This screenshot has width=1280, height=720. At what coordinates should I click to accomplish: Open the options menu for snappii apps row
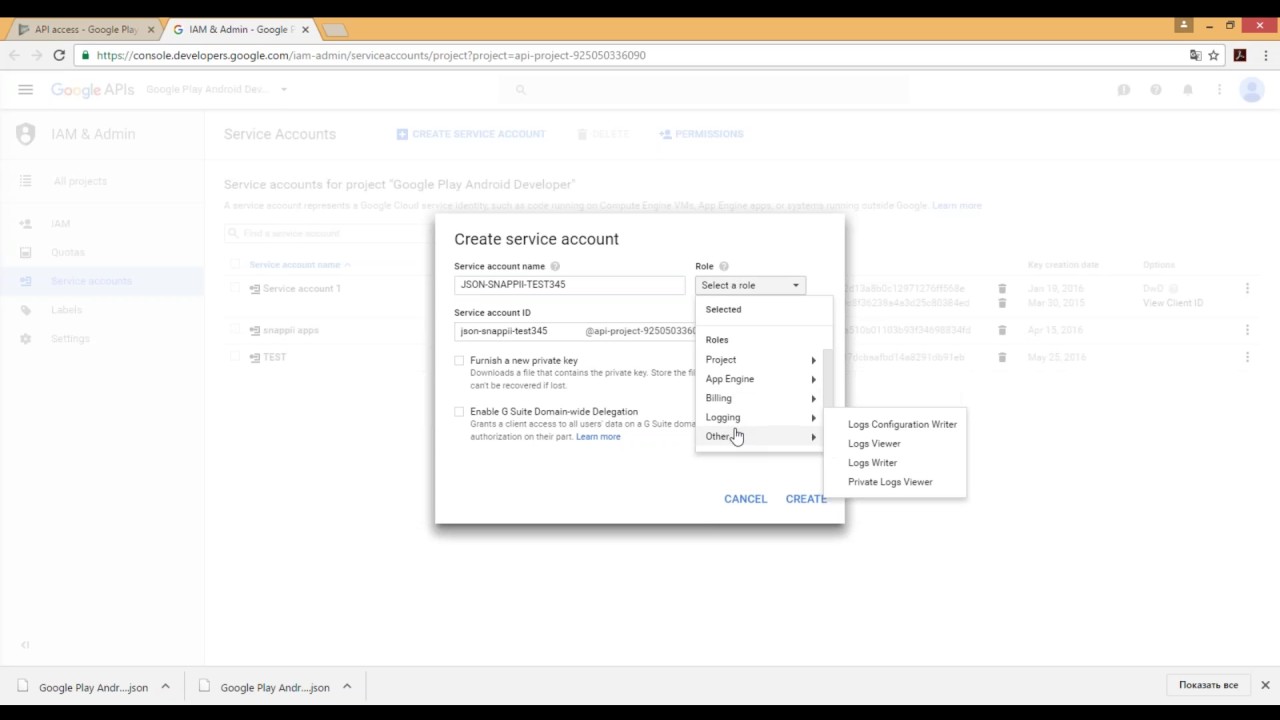1247,330
